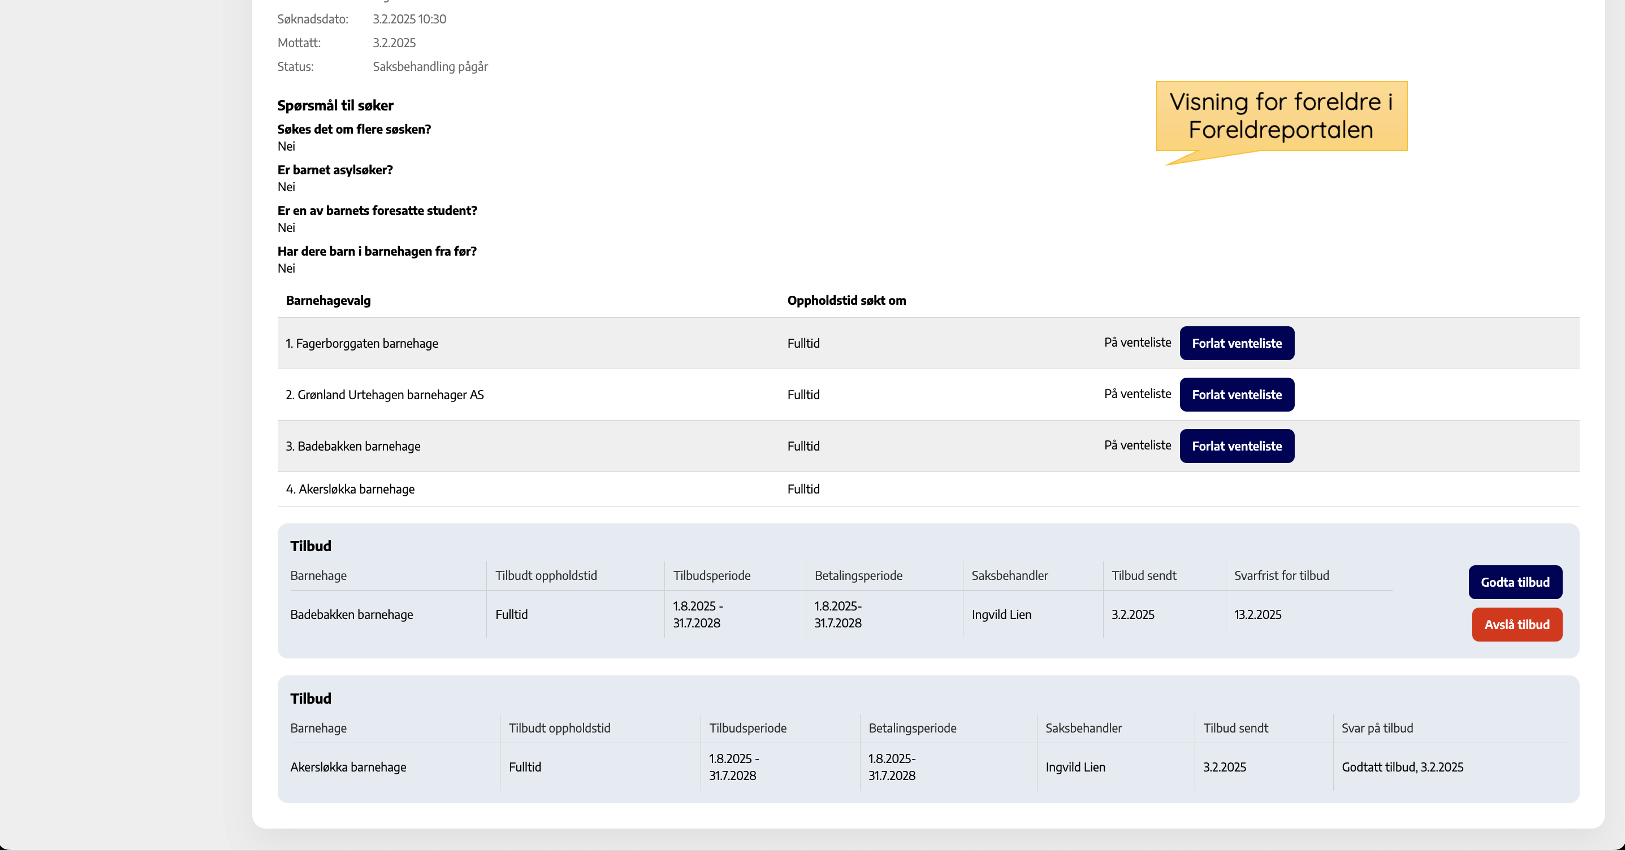Click the Svarfrist for tilbud column header
The width and height of the screenshot is (1625, 851).
pos(1281,576)
